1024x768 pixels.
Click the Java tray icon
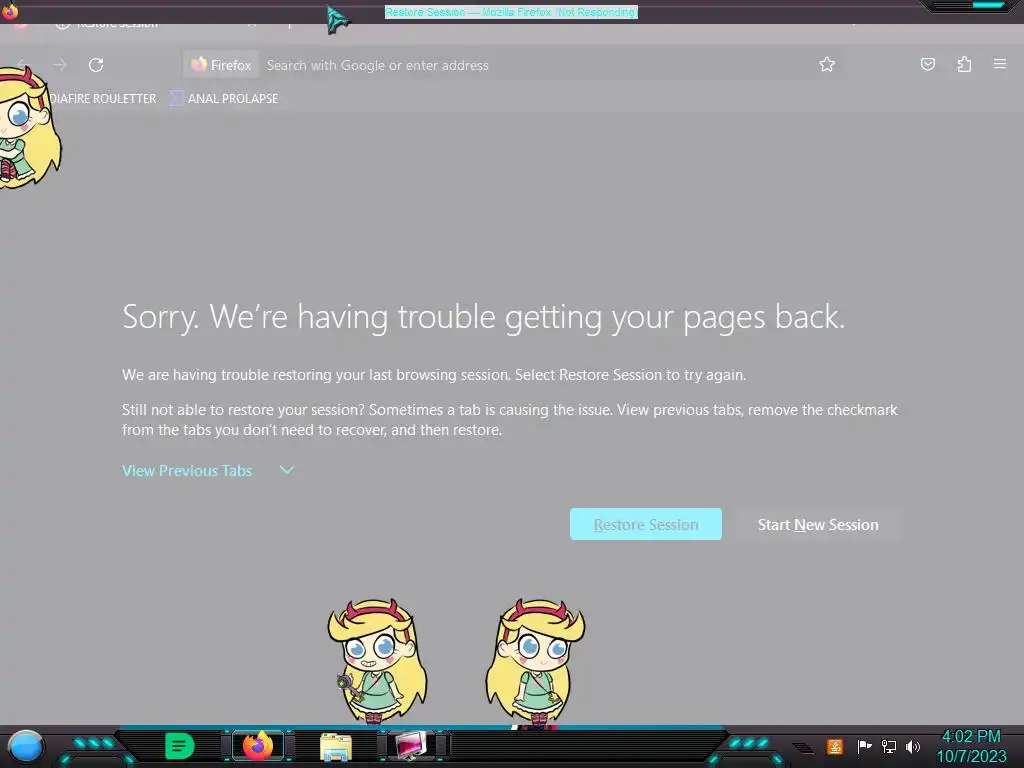pyautogui.click(x=835, y=746)
